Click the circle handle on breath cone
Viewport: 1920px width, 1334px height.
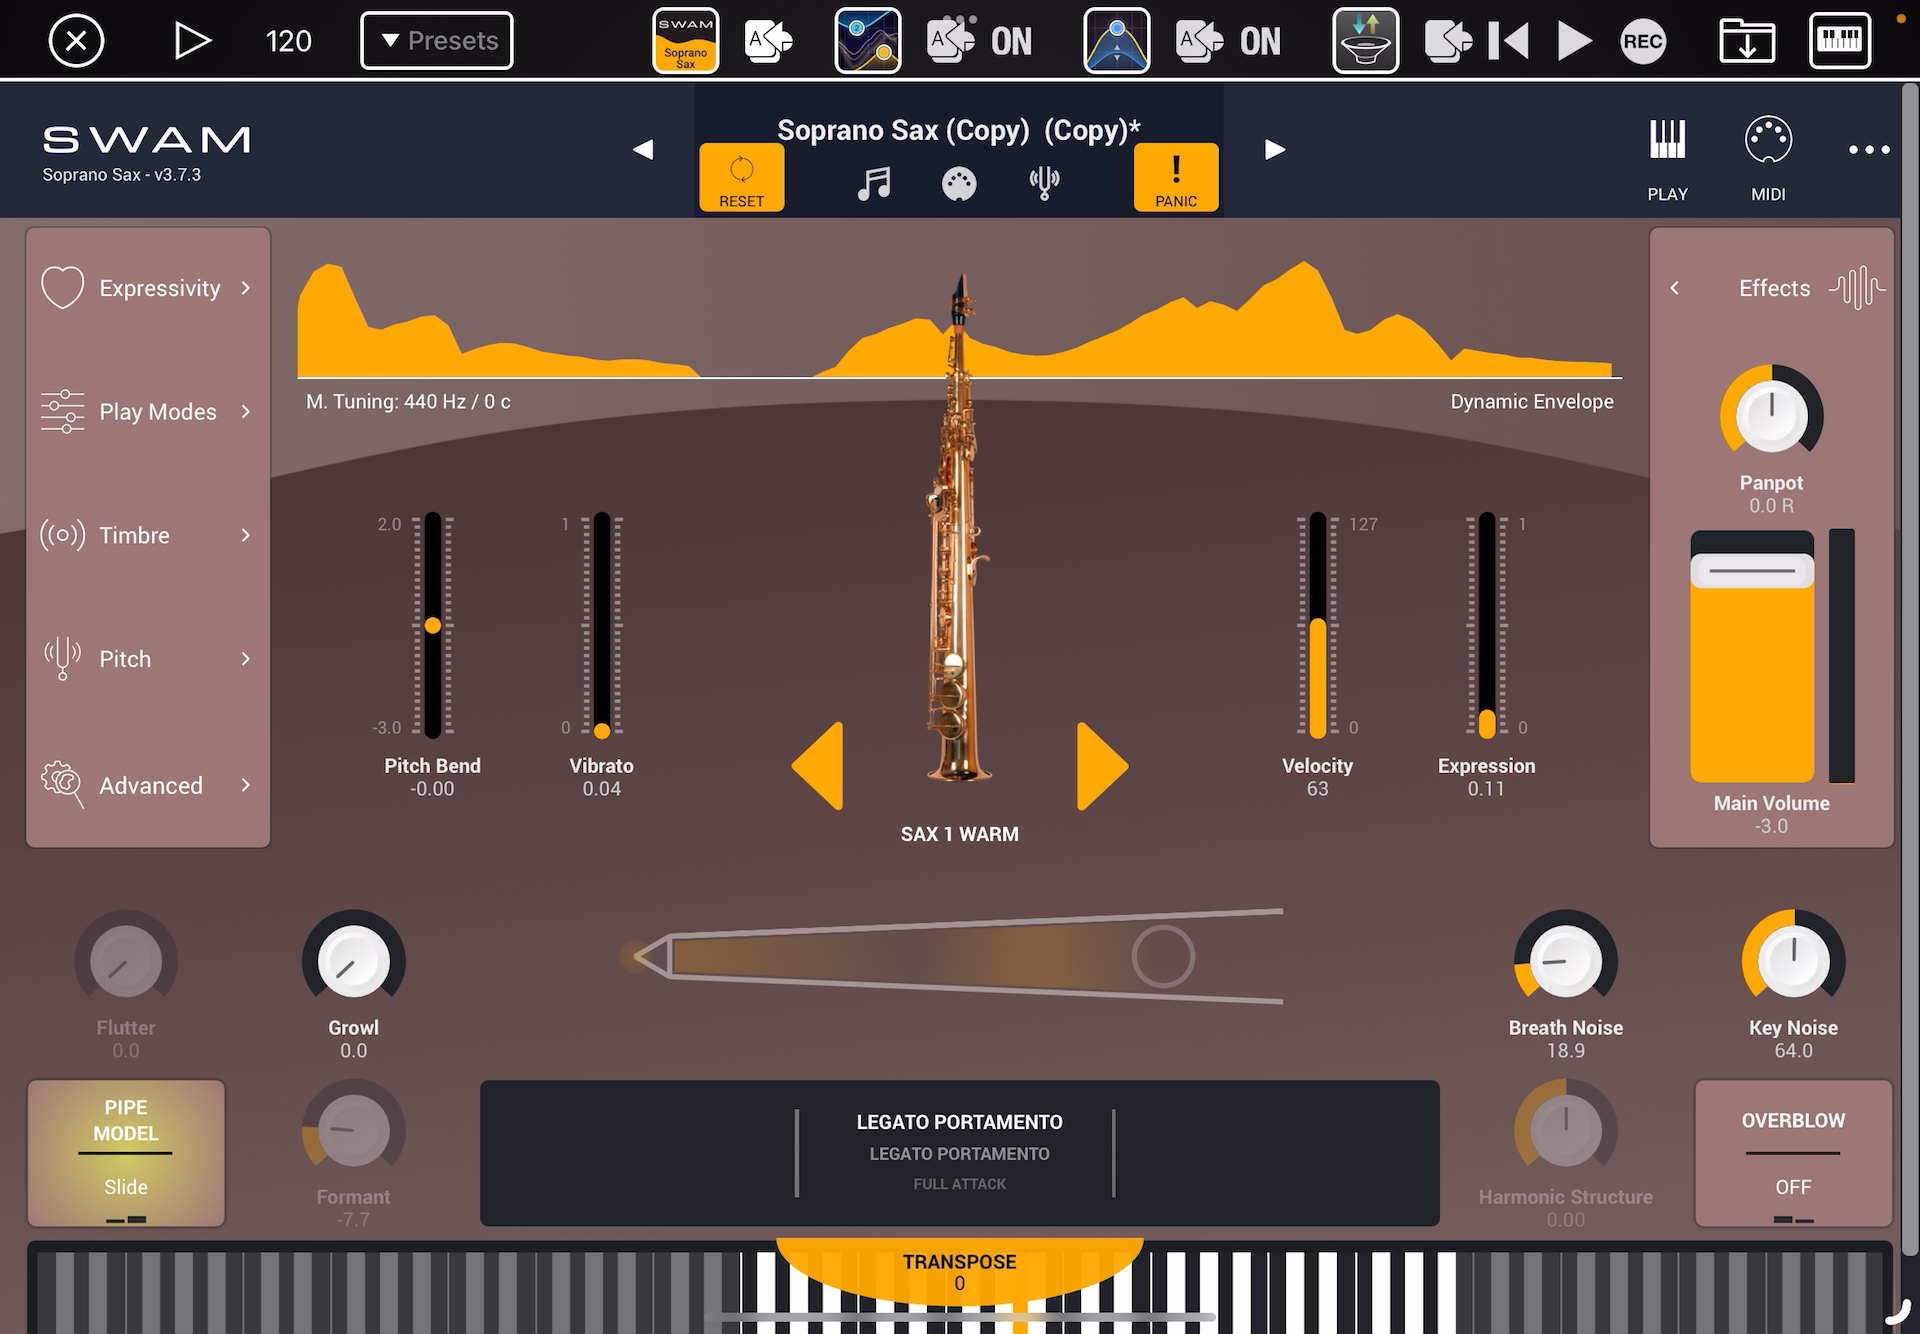[1163, 956]
